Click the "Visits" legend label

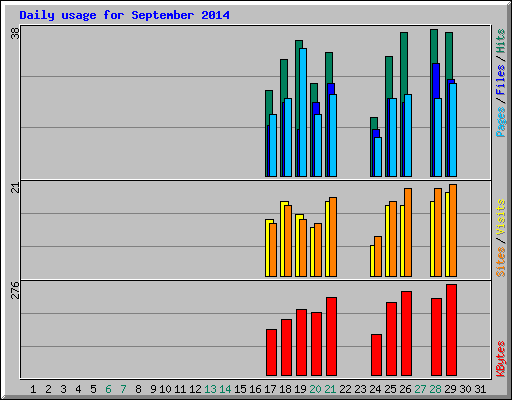(500, 218)
